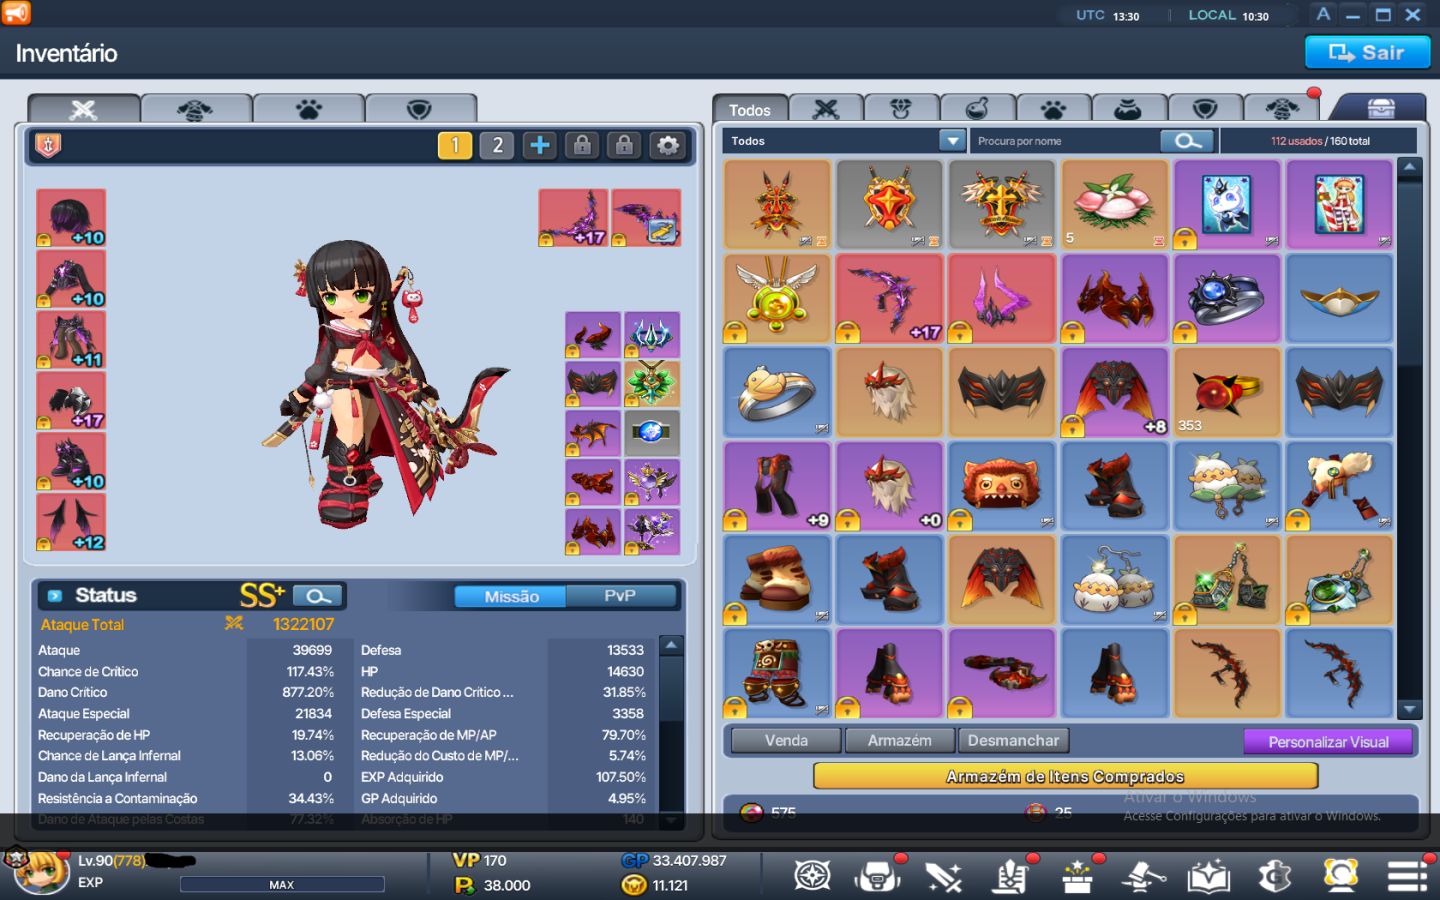Focus the Procura por nome search field
Image resolution: width=1440 pixels, height=900 pixels.
point(1064,141)
